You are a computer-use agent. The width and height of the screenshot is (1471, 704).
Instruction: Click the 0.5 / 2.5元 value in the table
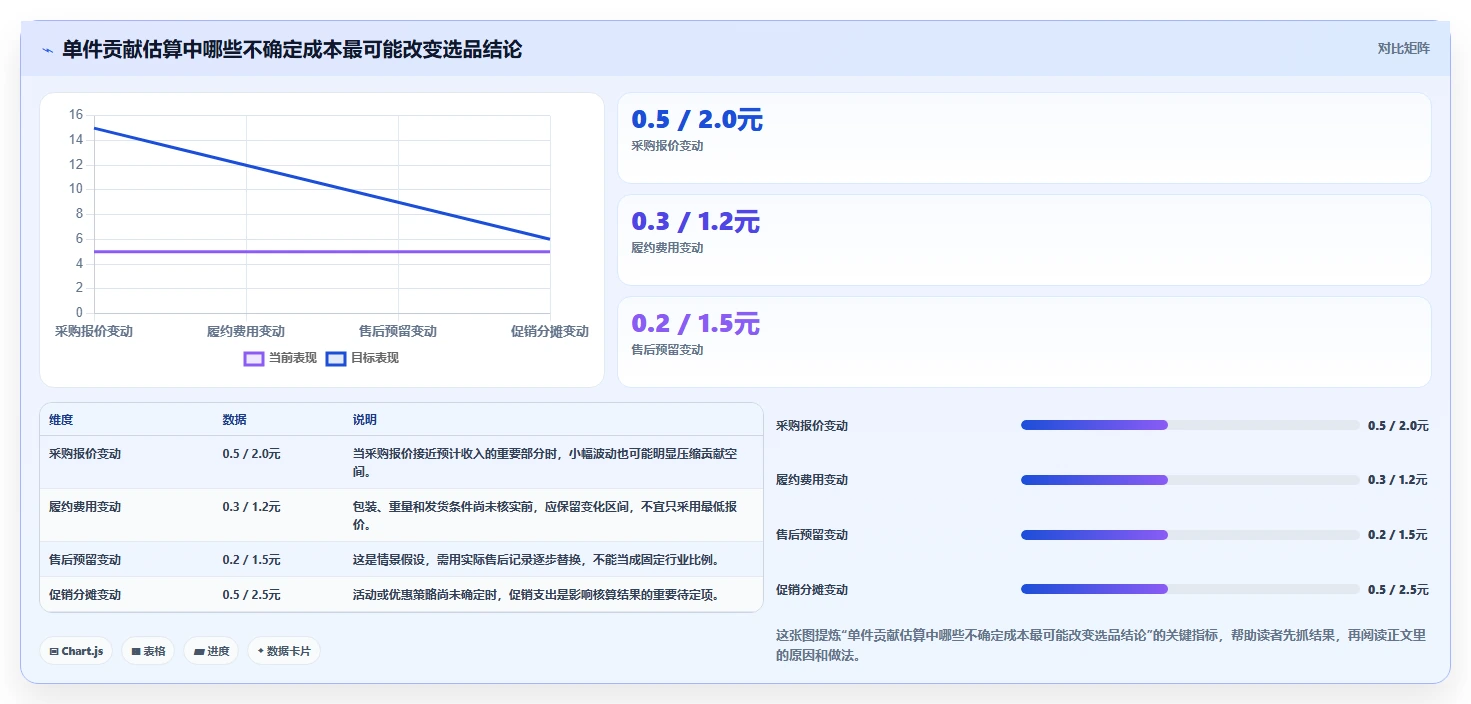(251, 594)
